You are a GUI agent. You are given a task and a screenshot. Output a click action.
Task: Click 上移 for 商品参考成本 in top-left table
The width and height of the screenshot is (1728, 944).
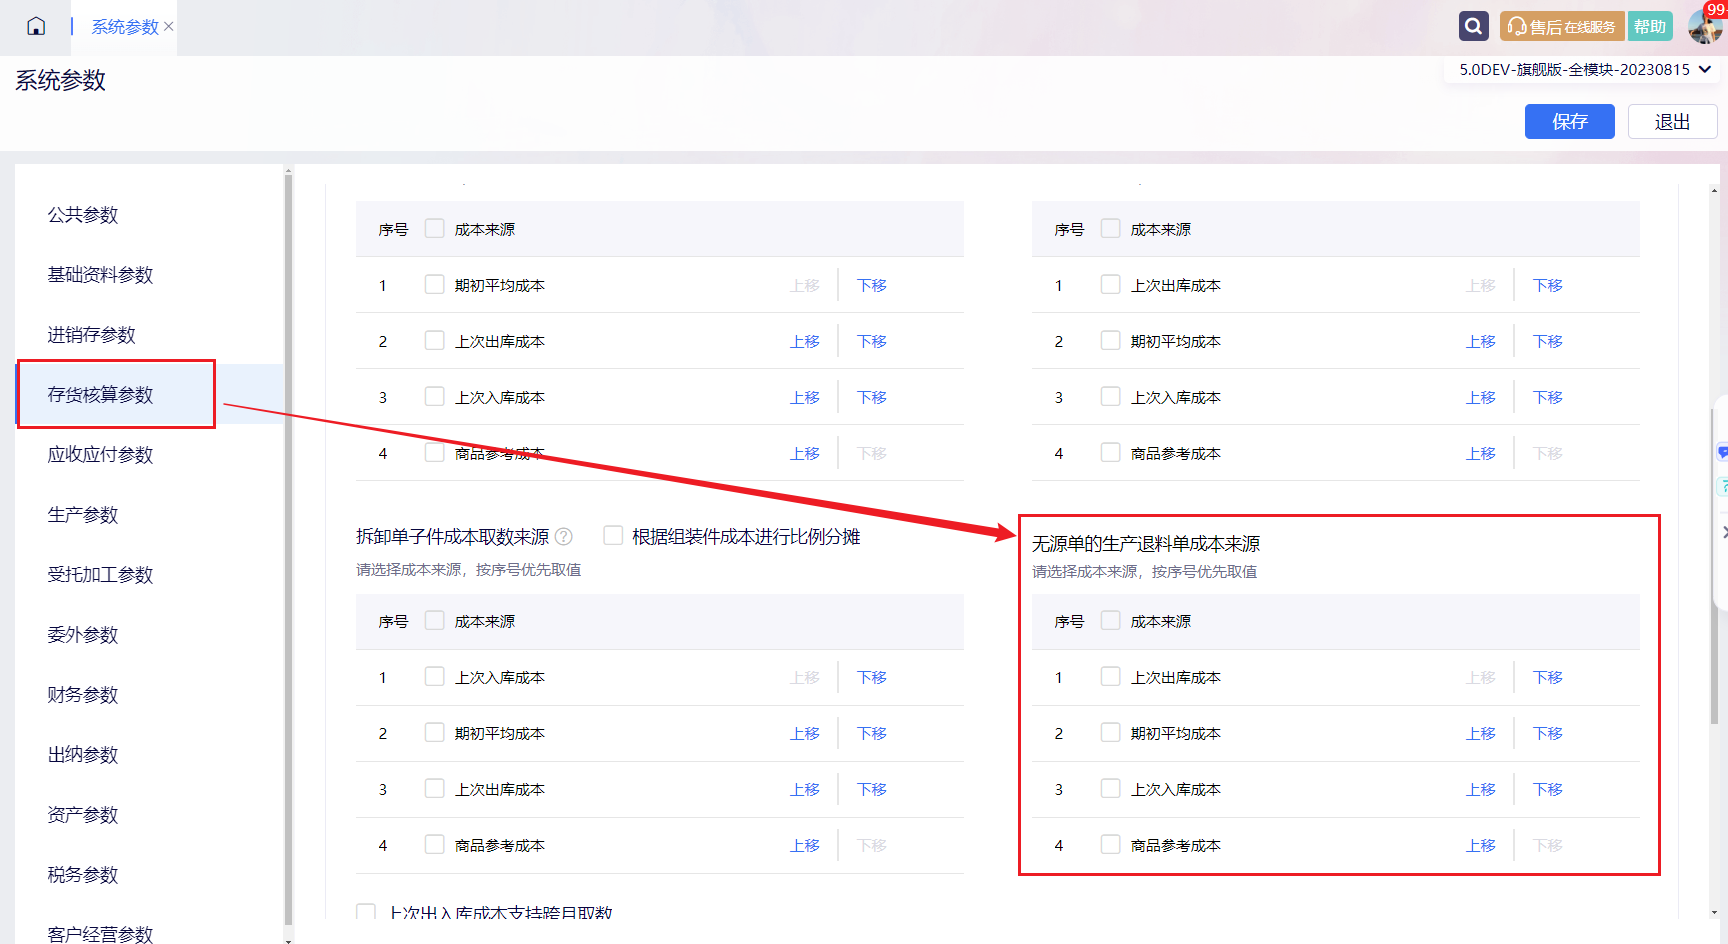805,453
